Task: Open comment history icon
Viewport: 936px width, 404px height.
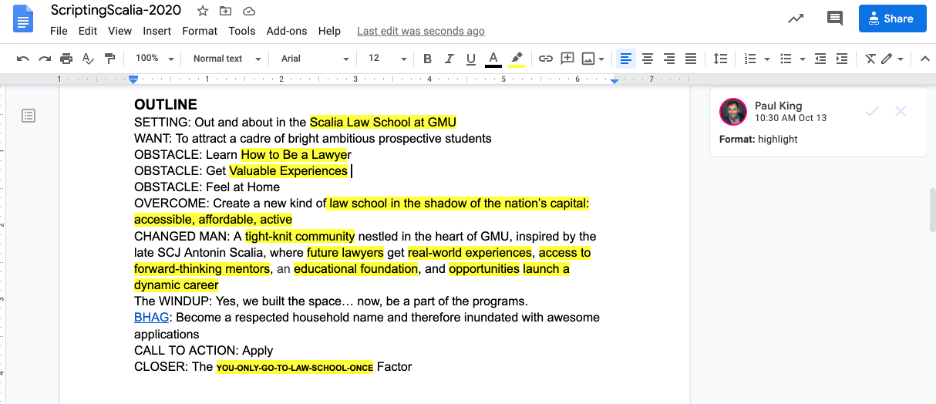Action: (x=835, y=18)
